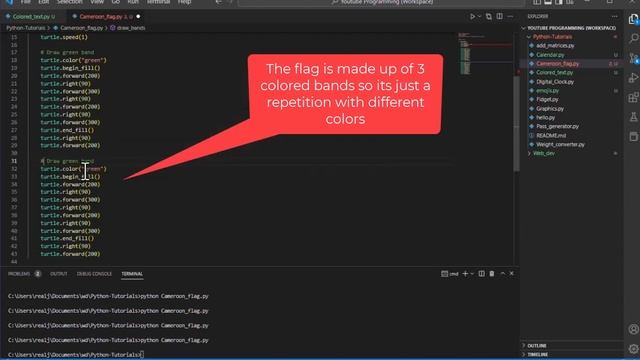The width and height of the screenshot is (640, 360).
Task: Collapse the Python-Tutorials folder
Action: pos(552,37)
